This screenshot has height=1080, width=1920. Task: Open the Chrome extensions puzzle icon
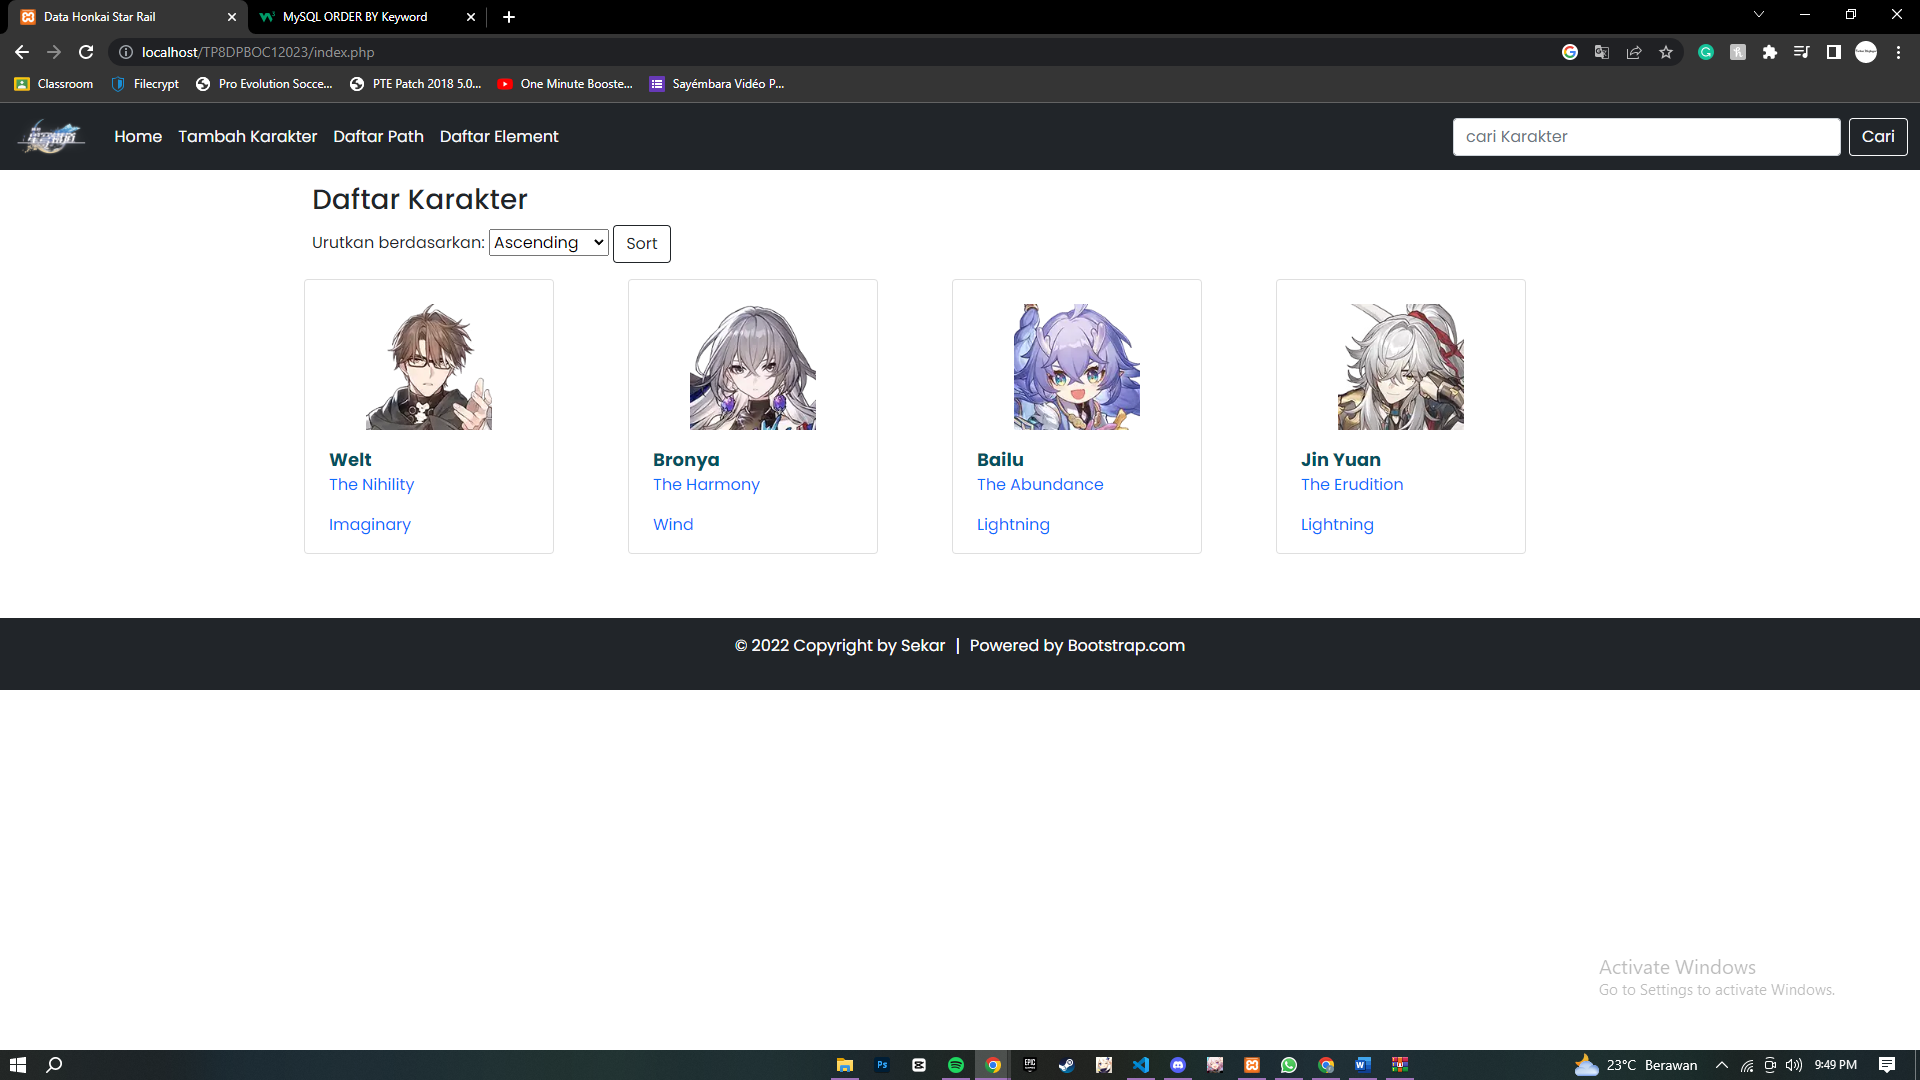[1770, 52]
